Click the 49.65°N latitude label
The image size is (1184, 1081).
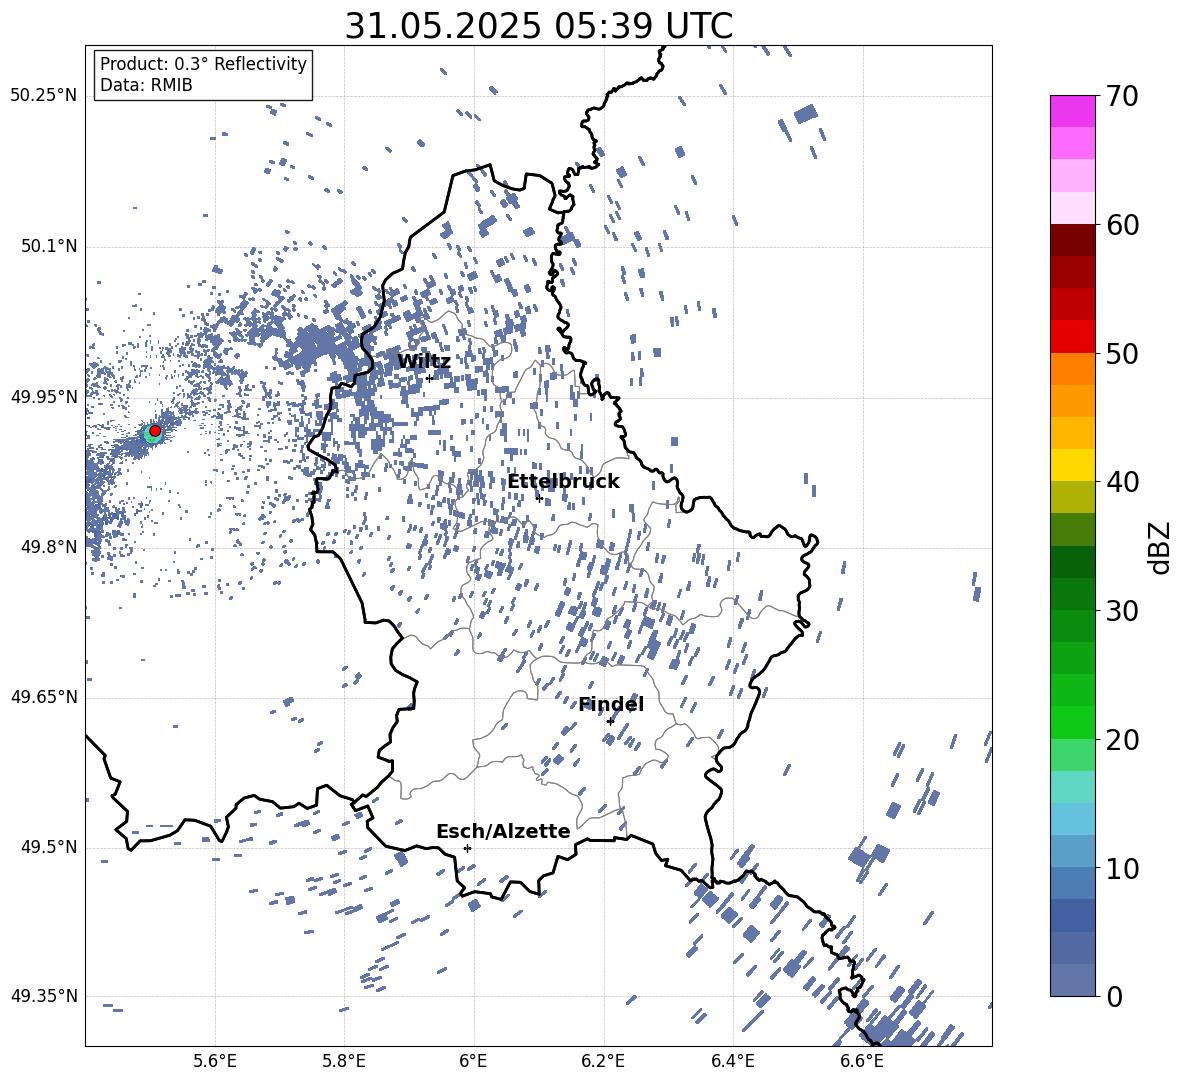(x=44, y=697)
